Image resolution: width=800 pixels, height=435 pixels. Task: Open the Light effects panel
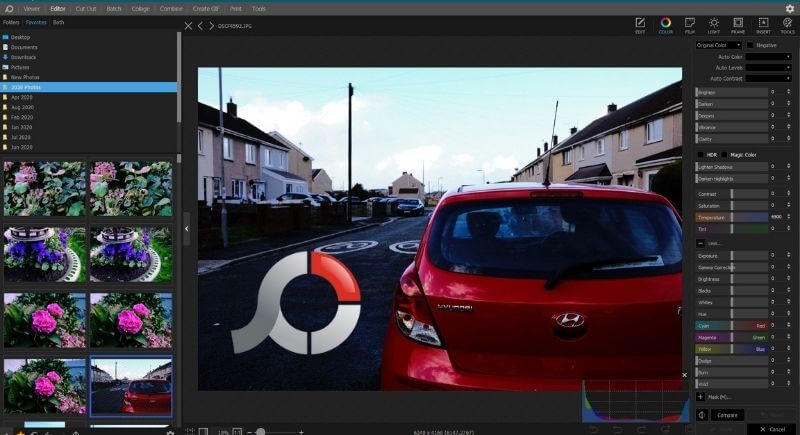click(x=714, y=23)
